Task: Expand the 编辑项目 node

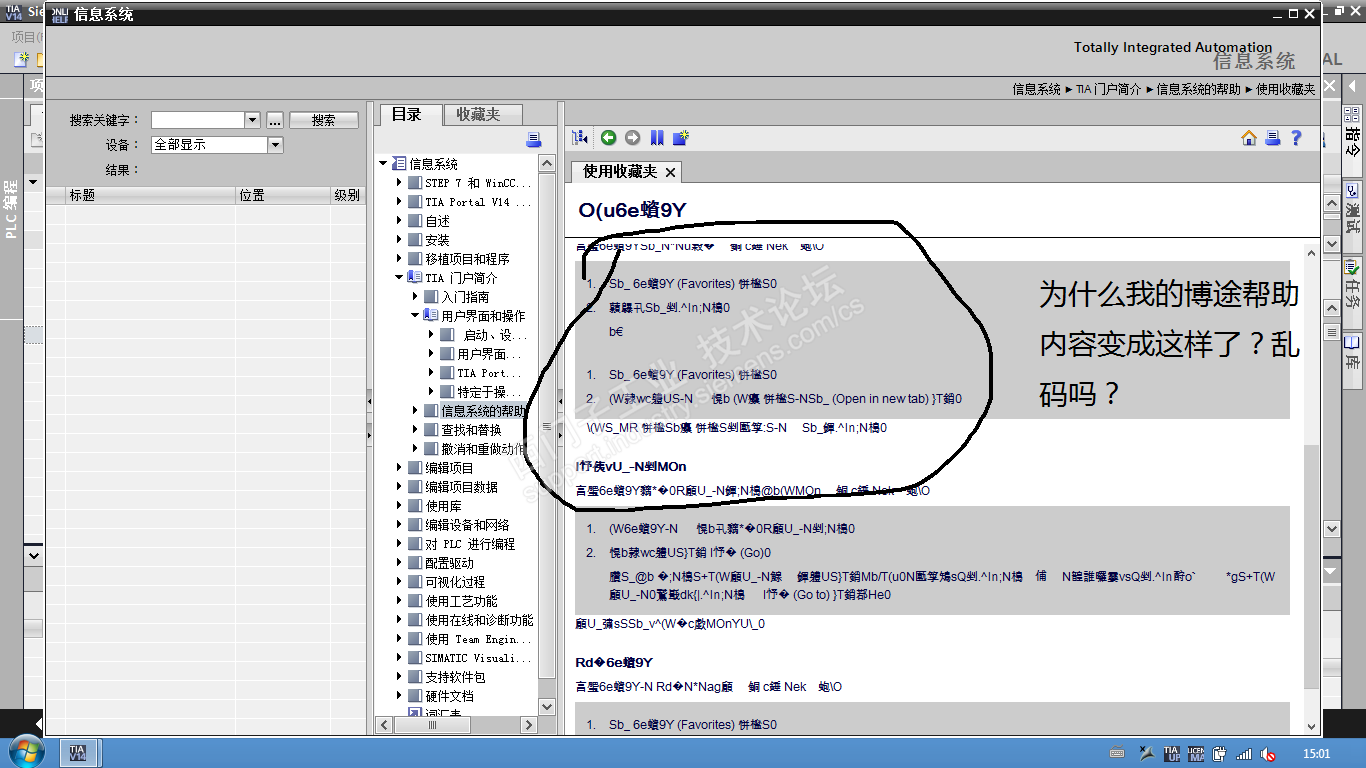Action: pos(399,468)
